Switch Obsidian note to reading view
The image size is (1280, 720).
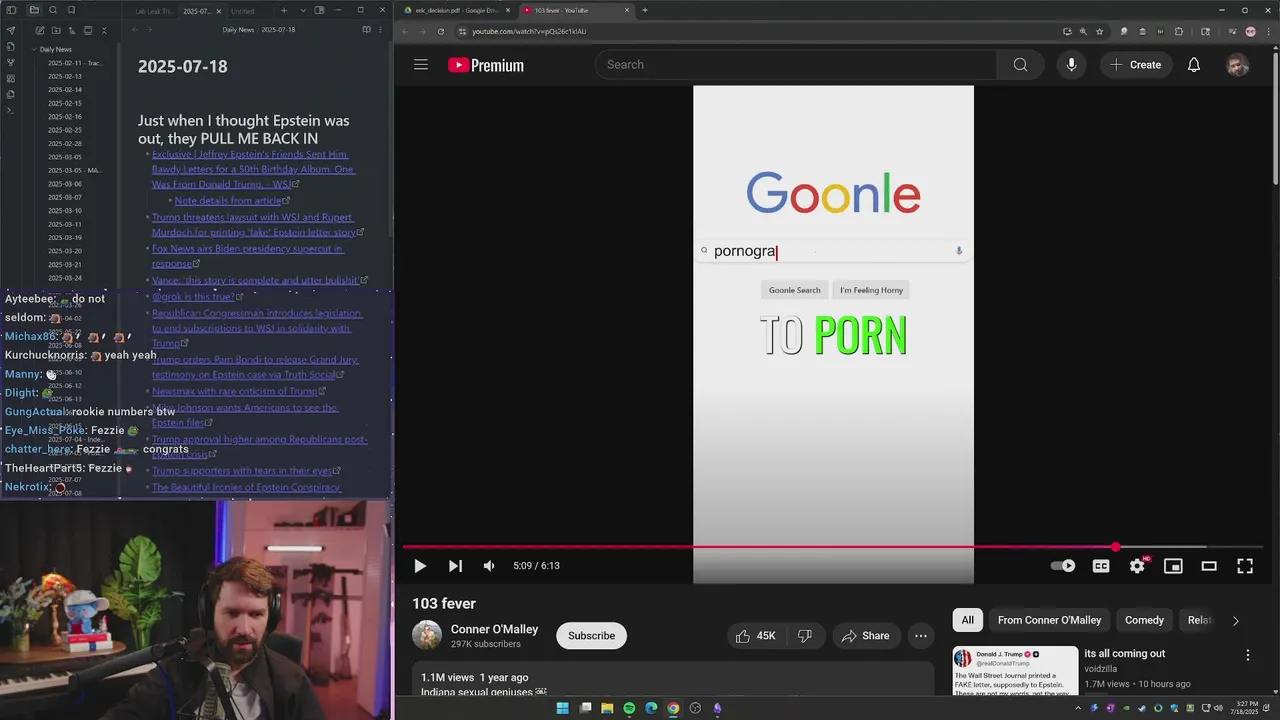pos(366,30)
